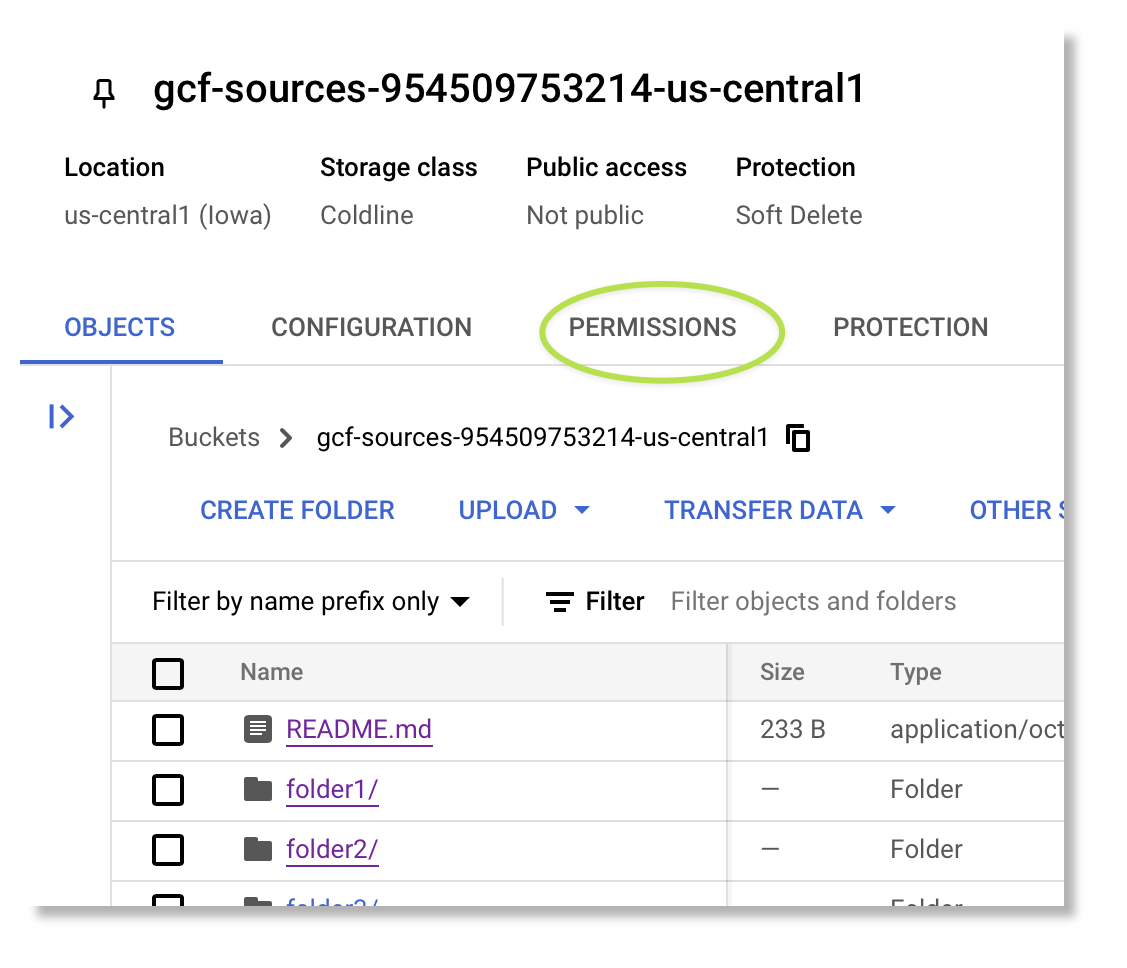Click the CREATE FOLDER button
The width and height of the screenshot is (1127, 968).
297,510
